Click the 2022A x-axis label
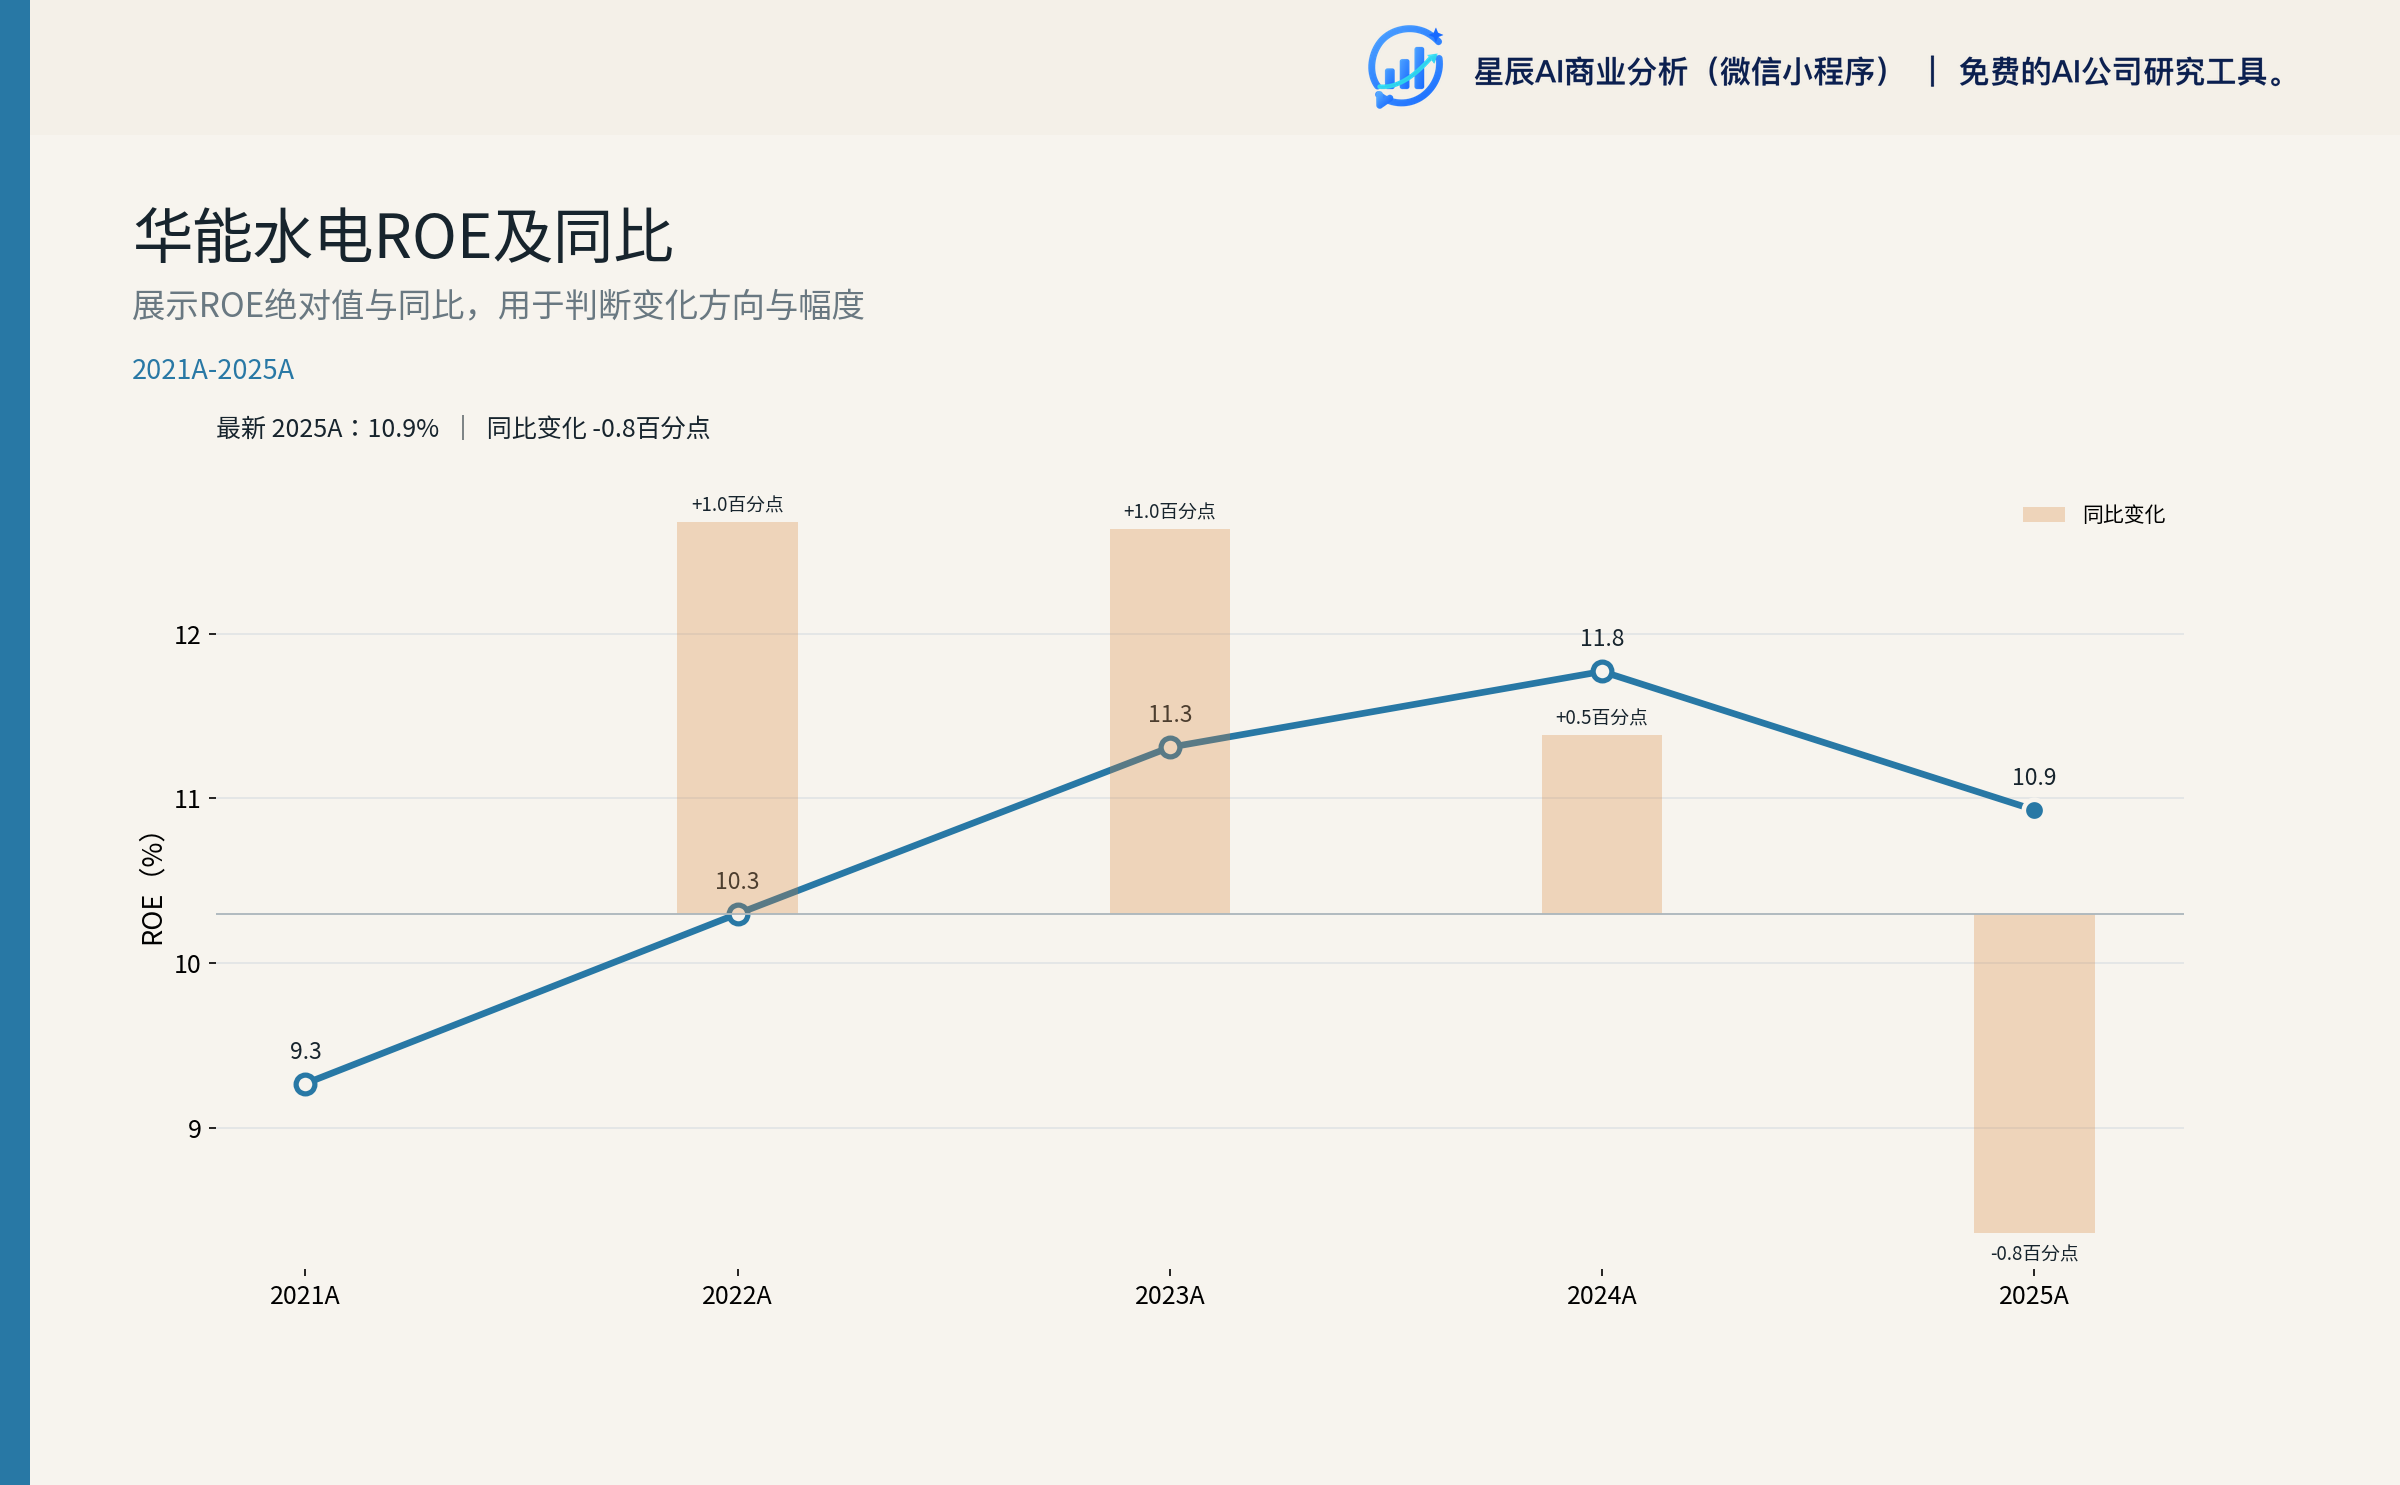This screenshot has width=2400, height=1485. (737, 1295)
